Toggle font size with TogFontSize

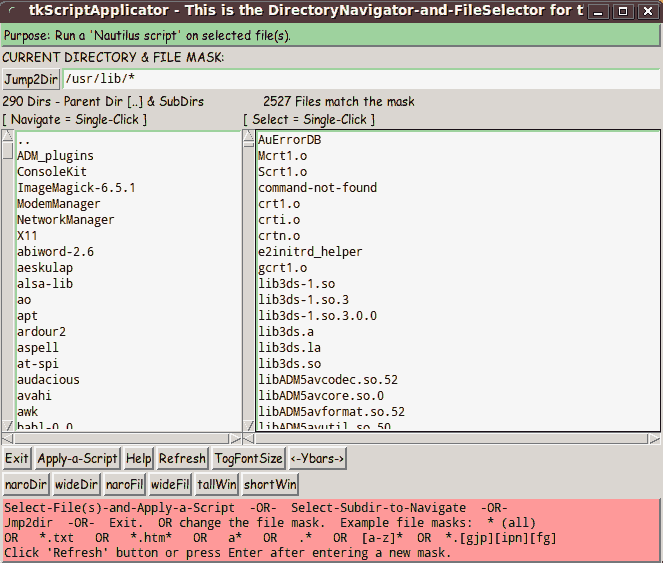pos(248,459)
